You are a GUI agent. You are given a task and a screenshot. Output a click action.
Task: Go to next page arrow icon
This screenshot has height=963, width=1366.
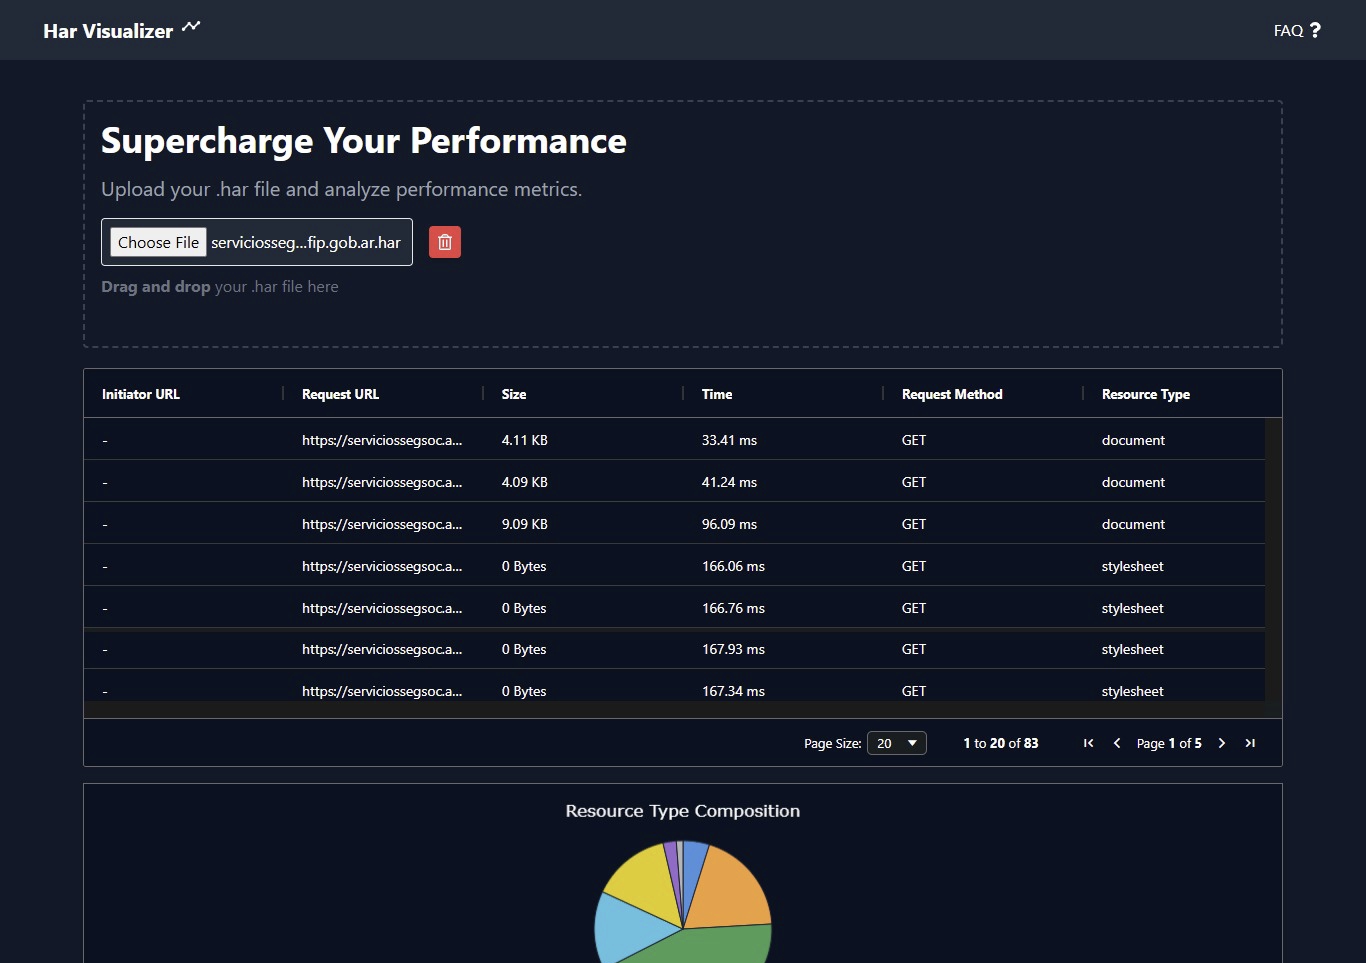click(x=1222, y=743)
